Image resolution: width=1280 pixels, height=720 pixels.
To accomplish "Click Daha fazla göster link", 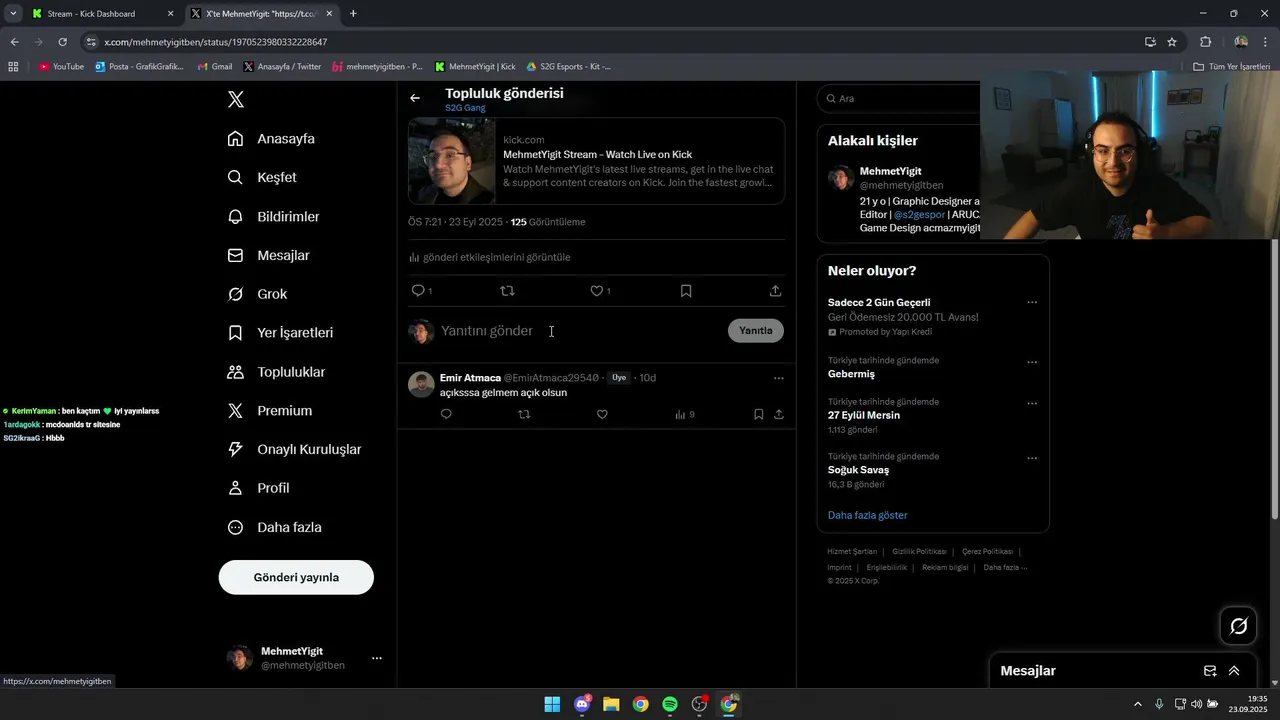I will coord(868,515).
